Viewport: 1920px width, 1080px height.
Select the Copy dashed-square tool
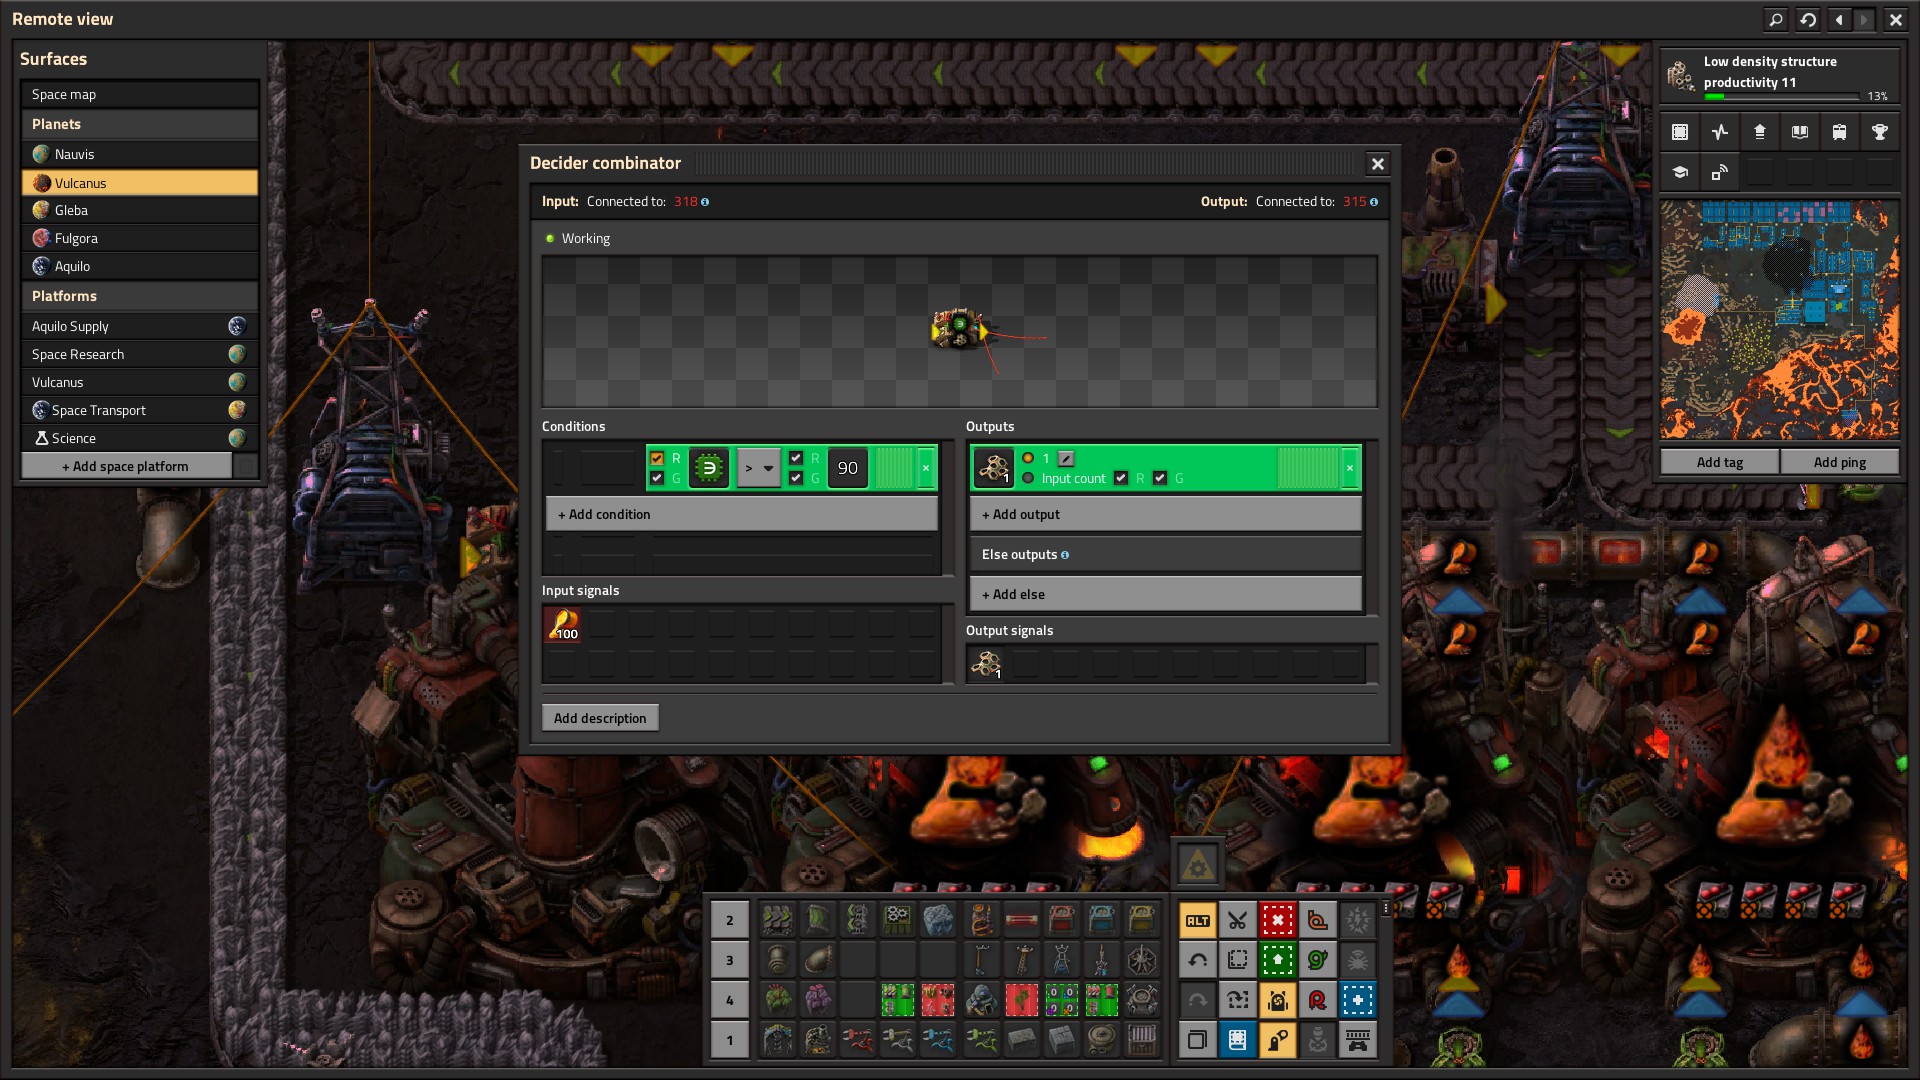(x=1237, y=960)
